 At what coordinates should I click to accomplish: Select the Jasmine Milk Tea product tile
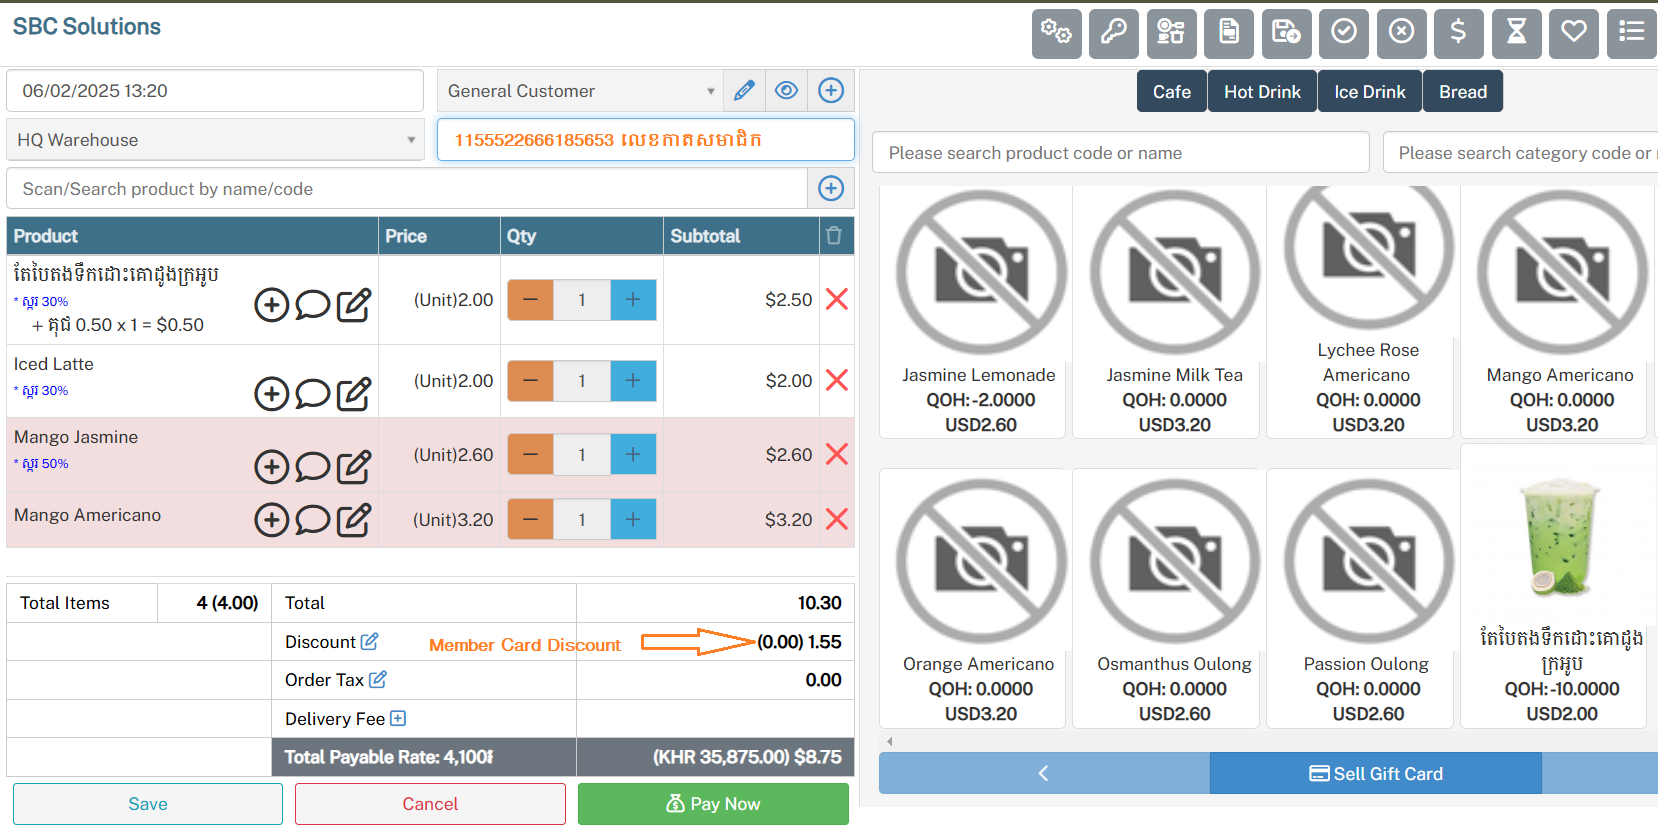click(x=1174, y=312)
